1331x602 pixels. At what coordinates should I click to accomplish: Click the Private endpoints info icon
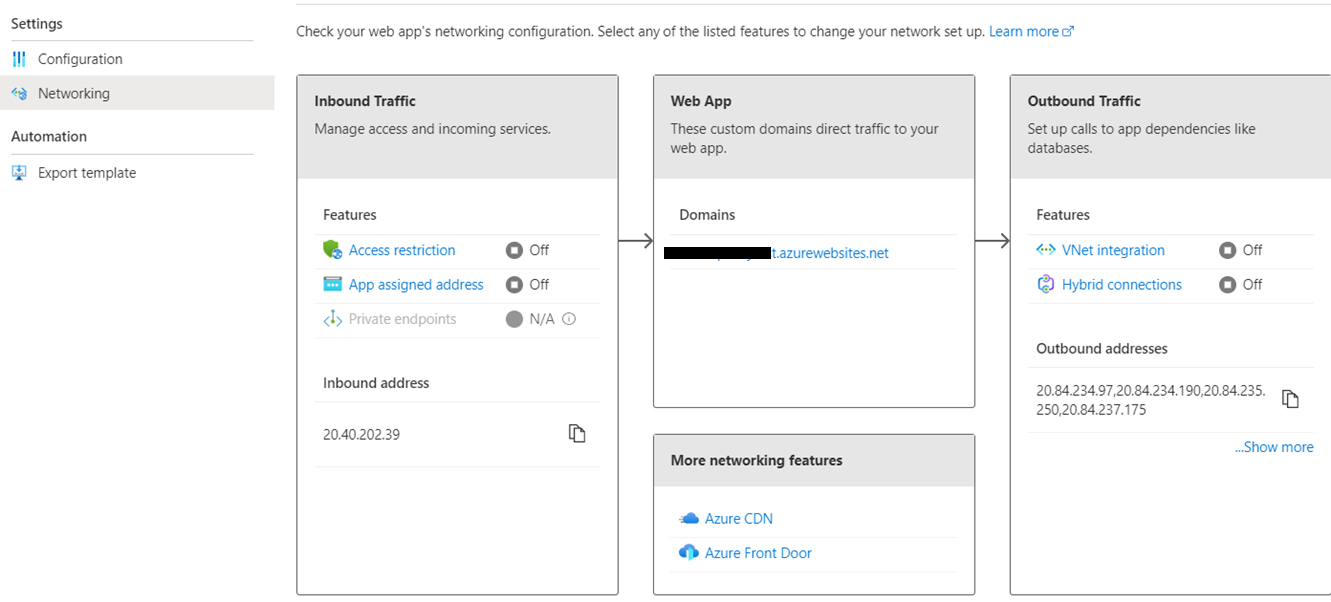click(x=569, y=319)
